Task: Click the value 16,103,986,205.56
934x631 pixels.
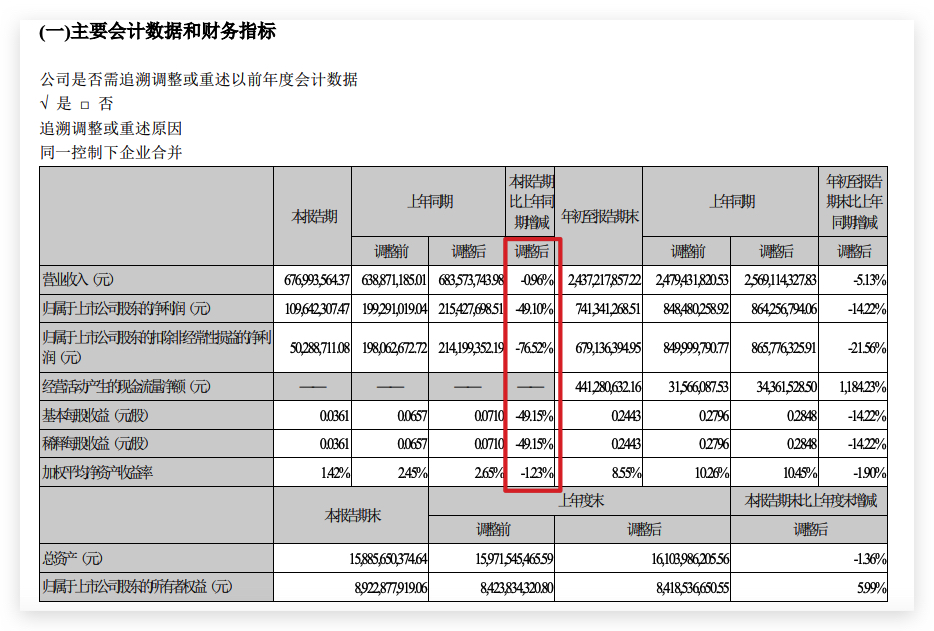Action: [690, 559]
